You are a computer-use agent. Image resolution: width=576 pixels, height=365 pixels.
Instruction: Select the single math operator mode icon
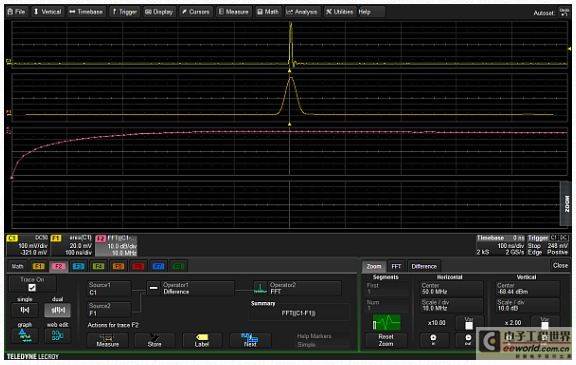(25, 310)
